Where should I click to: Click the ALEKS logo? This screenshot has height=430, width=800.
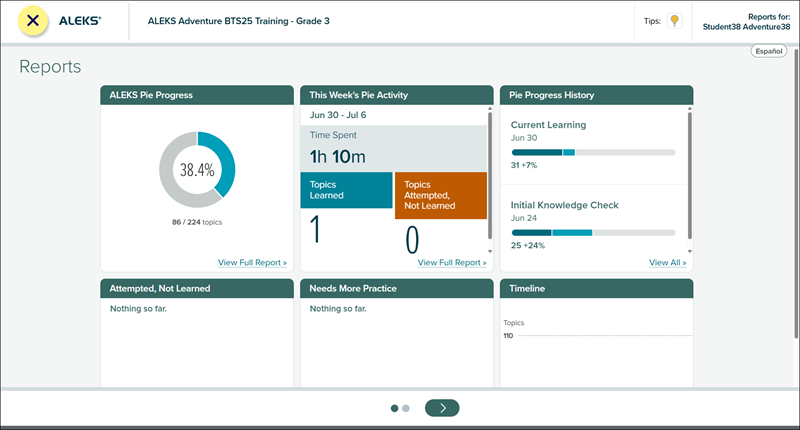(x=79, y=21)
